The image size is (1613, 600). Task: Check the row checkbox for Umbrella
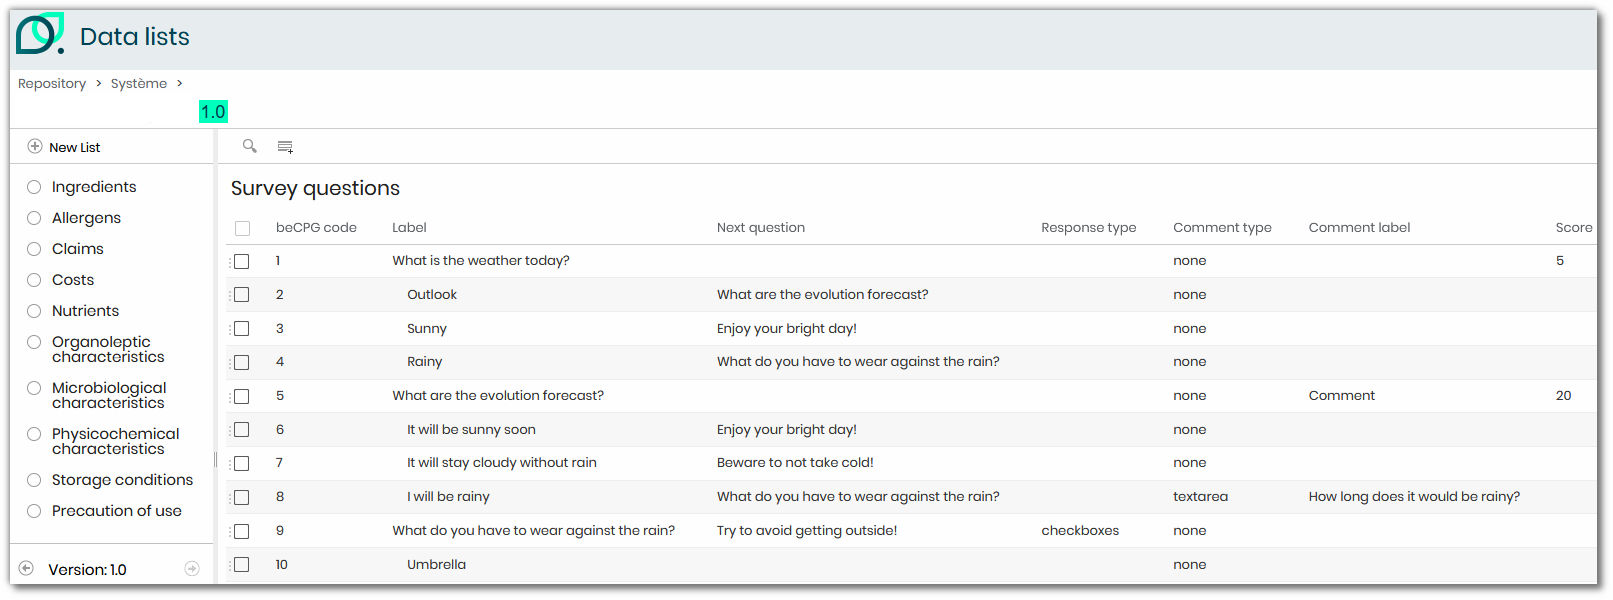pos(242,565)
